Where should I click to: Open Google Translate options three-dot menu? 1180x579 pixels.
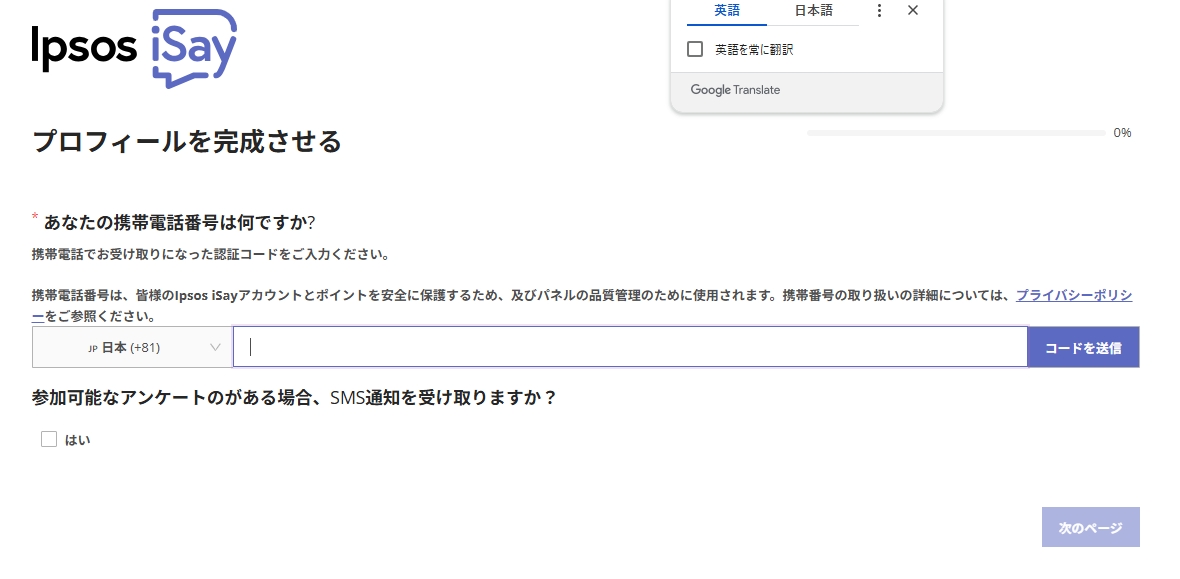[879, 11]
